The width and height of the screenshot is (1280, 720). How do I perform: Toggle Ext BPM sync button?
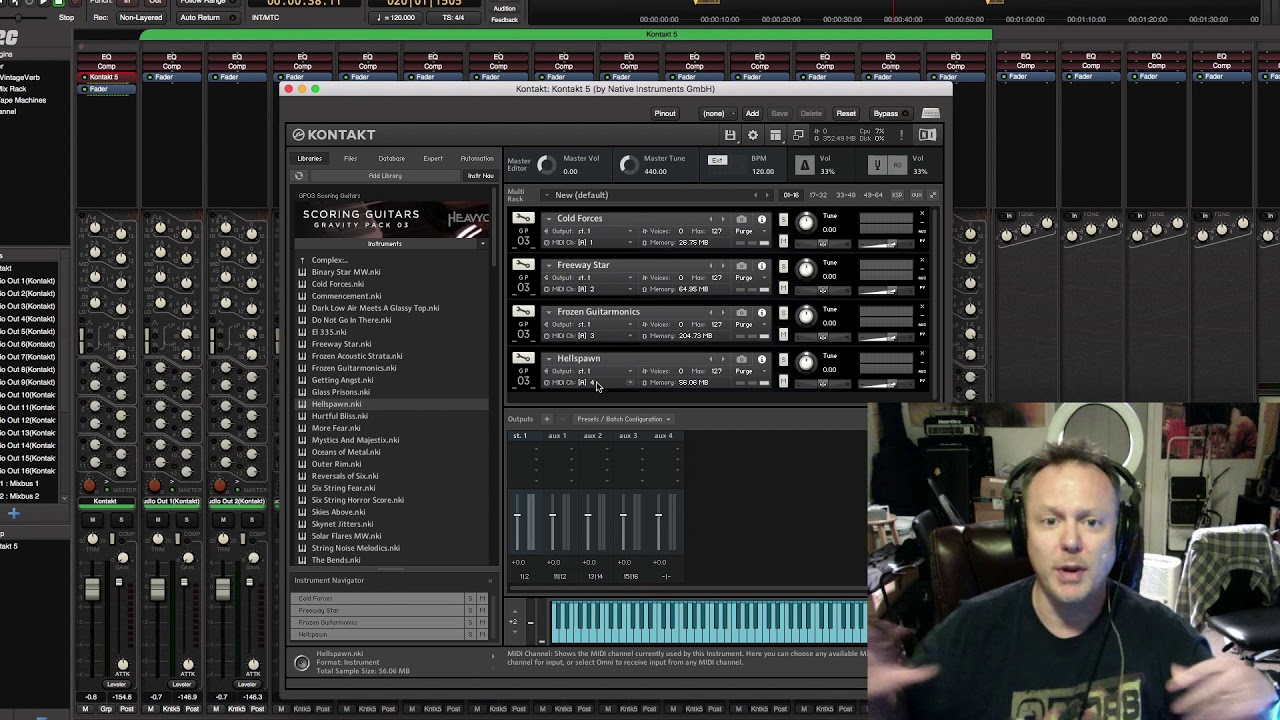click(717, 160)
